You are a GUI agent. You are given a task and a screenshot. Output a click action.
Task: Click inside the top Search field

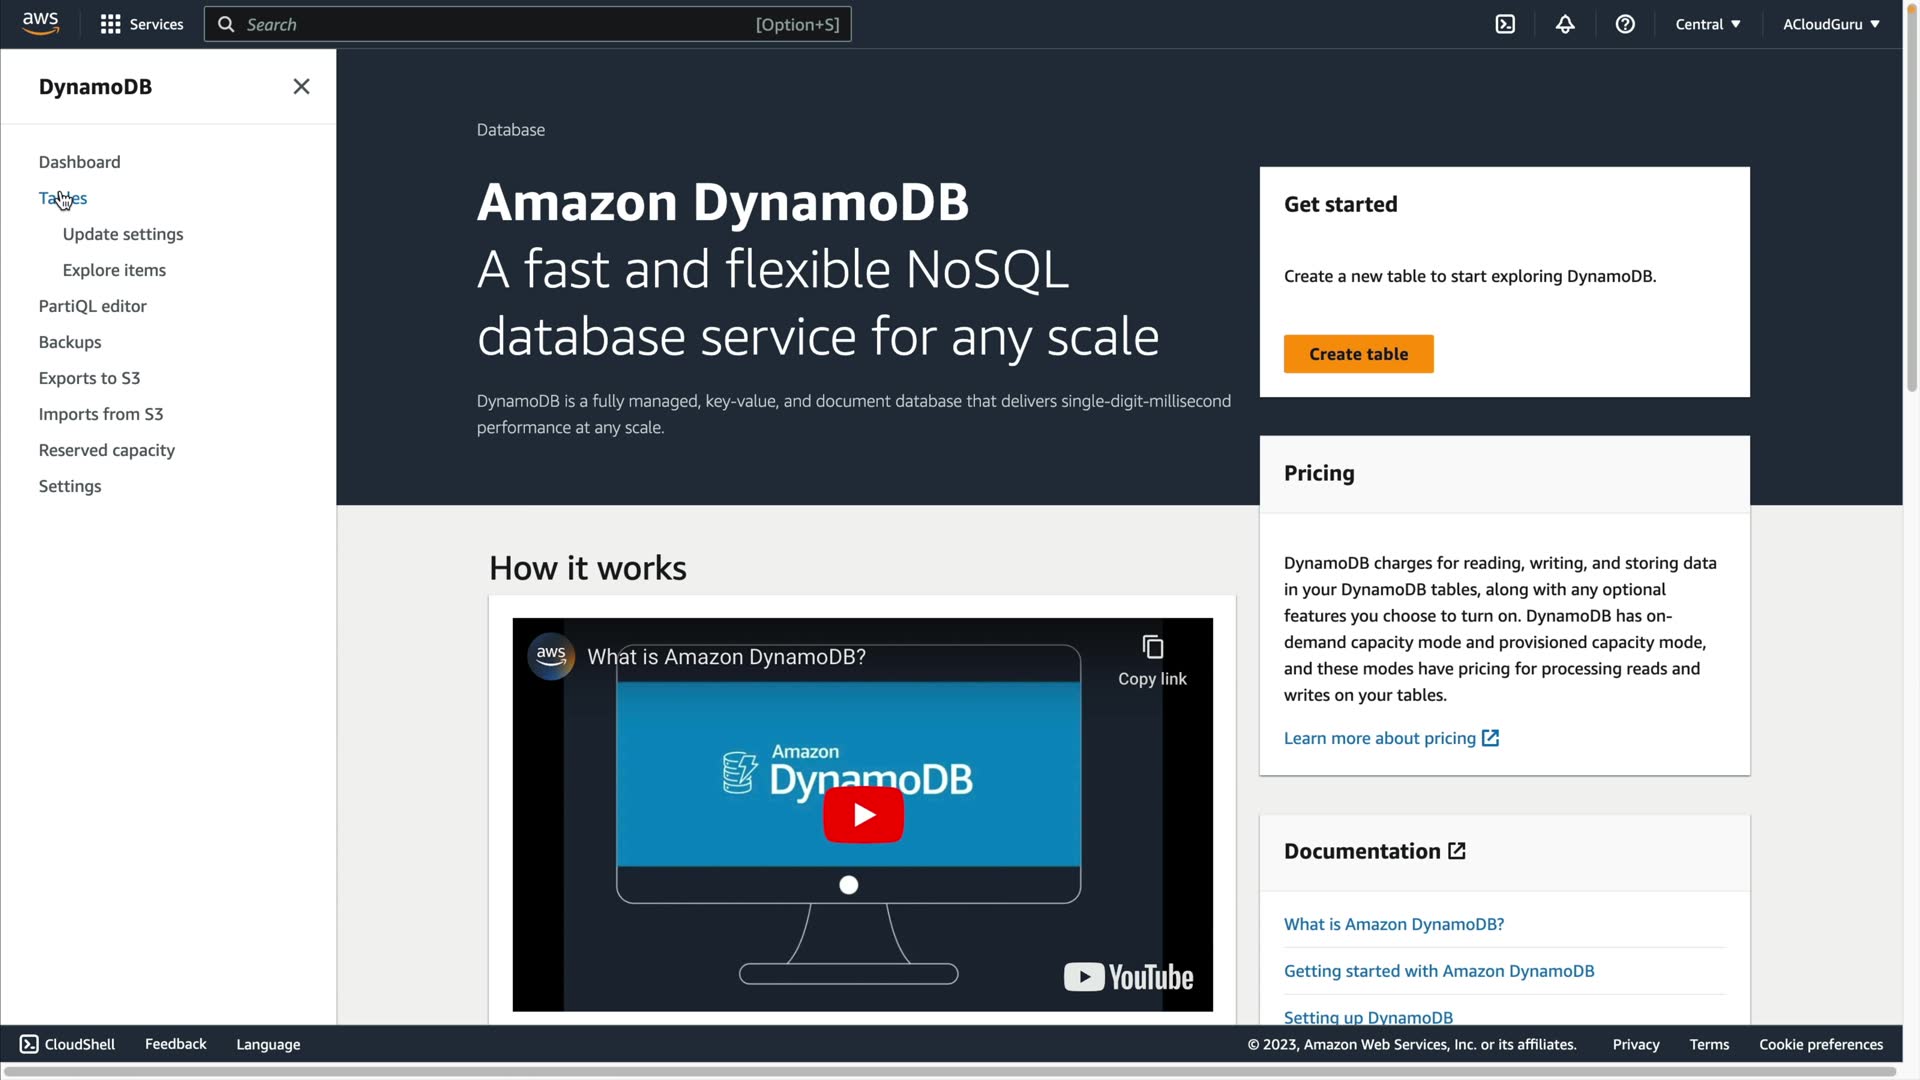pyautogui.click(x=500, y=24)
